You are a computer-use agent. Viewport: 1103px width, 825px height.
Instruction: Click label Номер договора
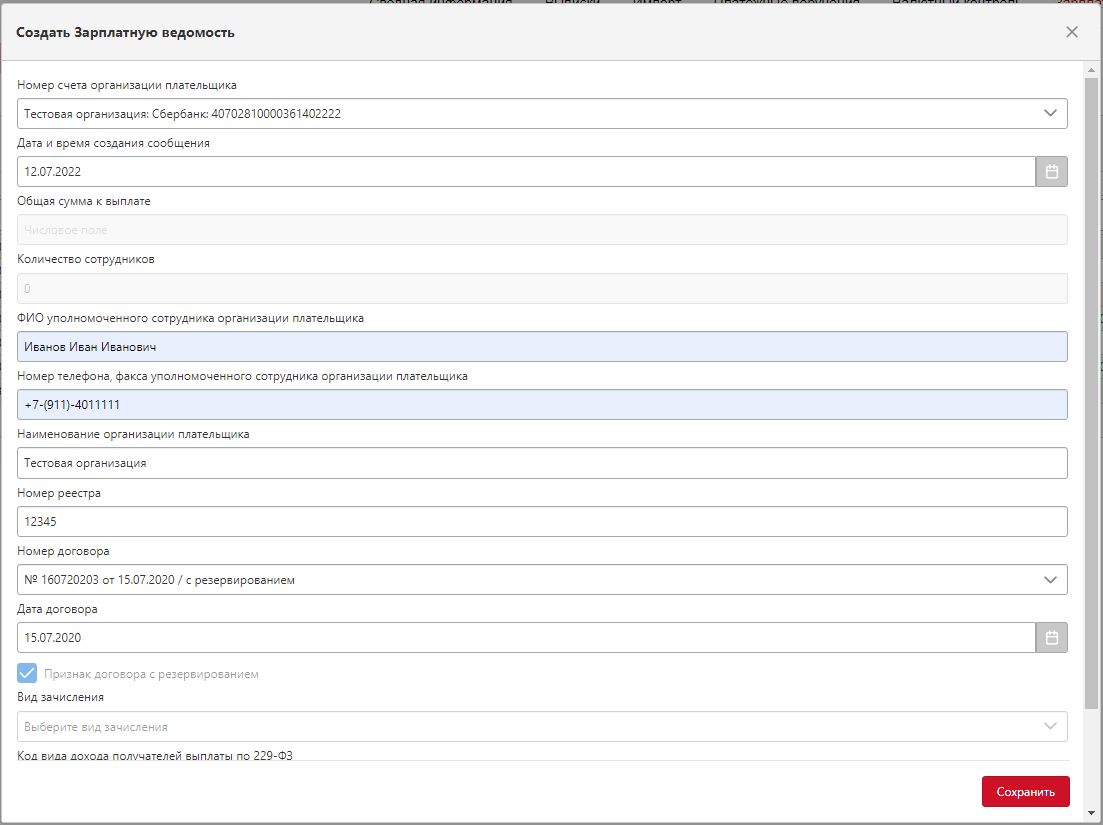63,551
